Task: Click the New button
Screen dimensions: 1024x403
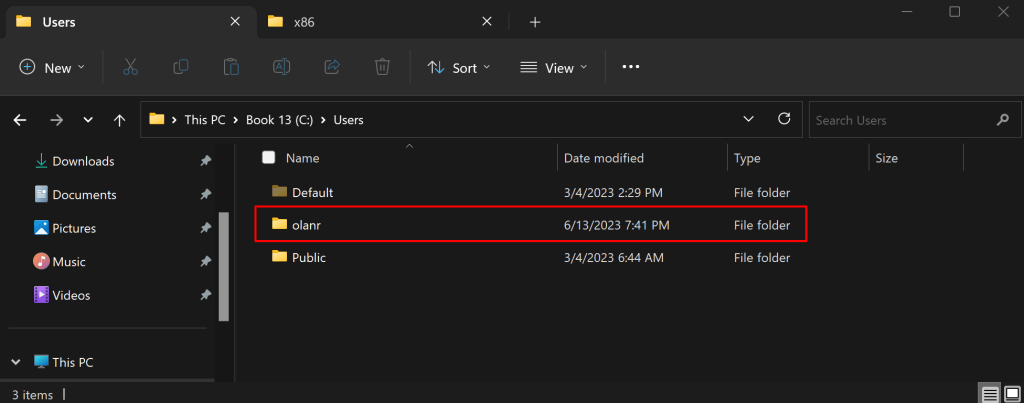Action: [52, 67]
